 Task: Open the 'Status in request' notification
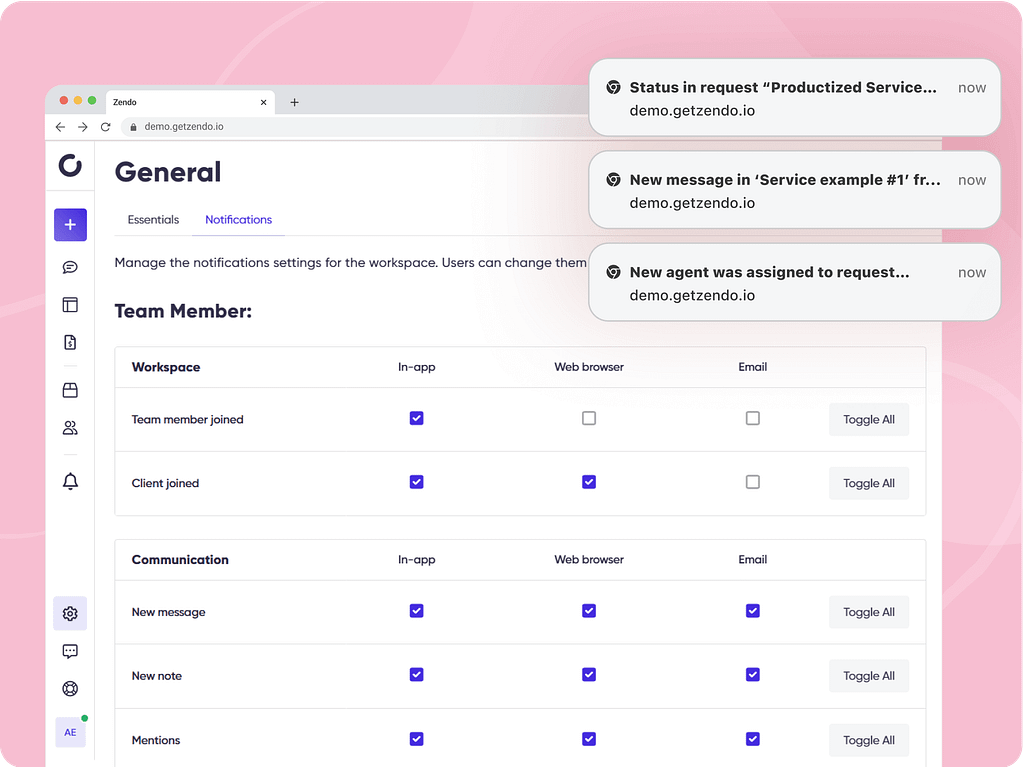(x=795, y=98)
